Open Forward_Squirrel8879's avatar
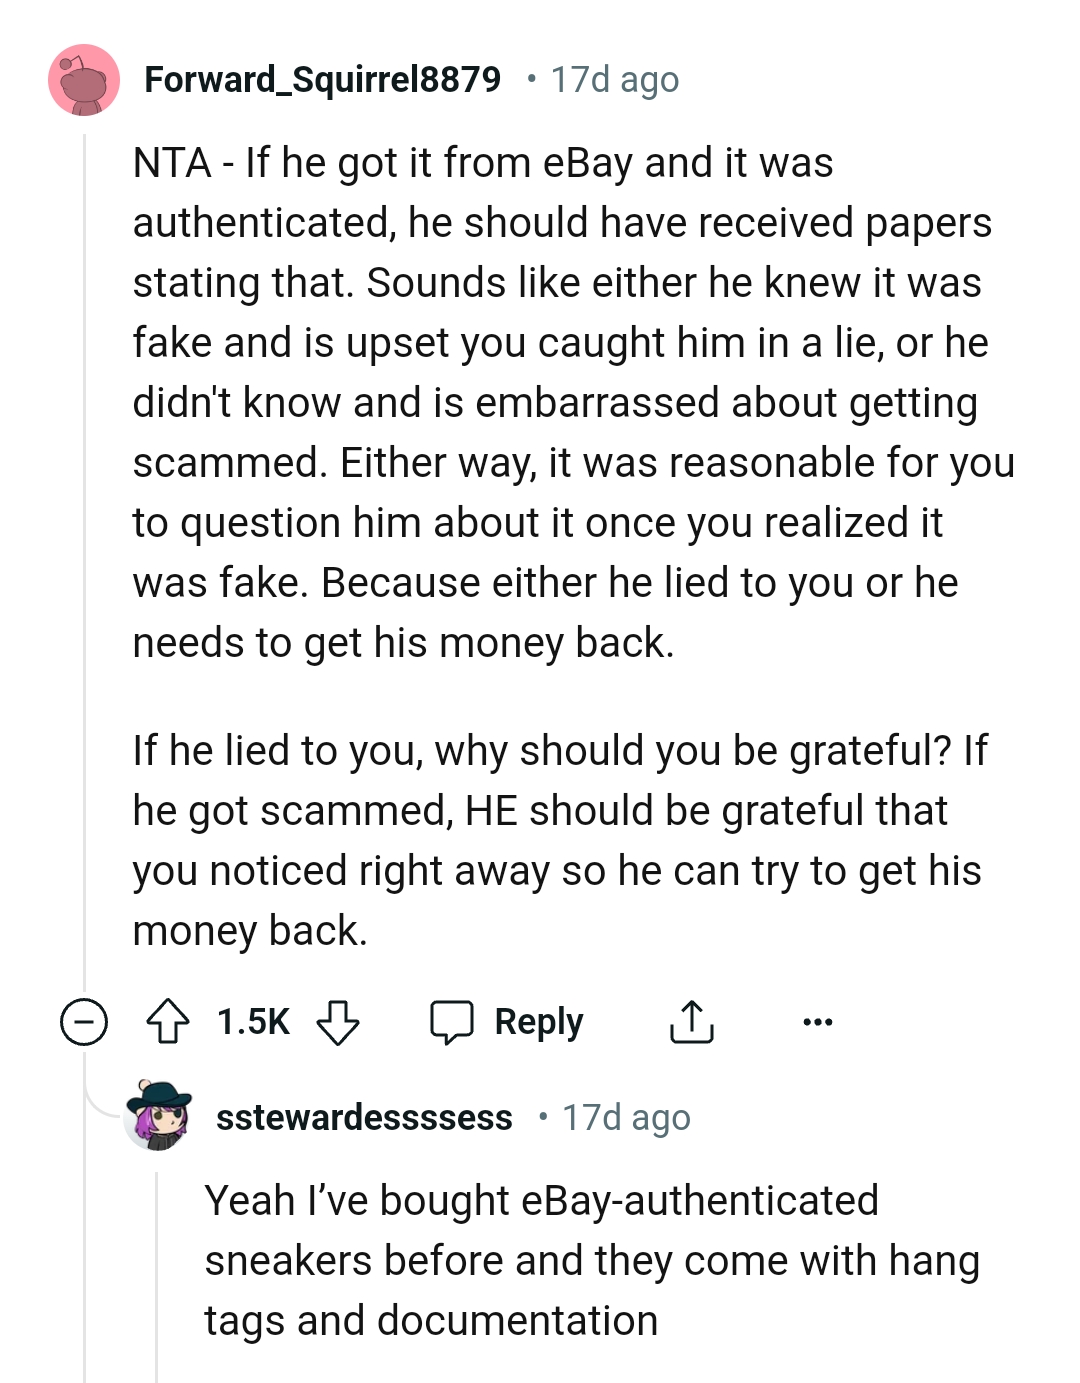The height and width of the screenshot is (1383, 1080). click(85, 80)
